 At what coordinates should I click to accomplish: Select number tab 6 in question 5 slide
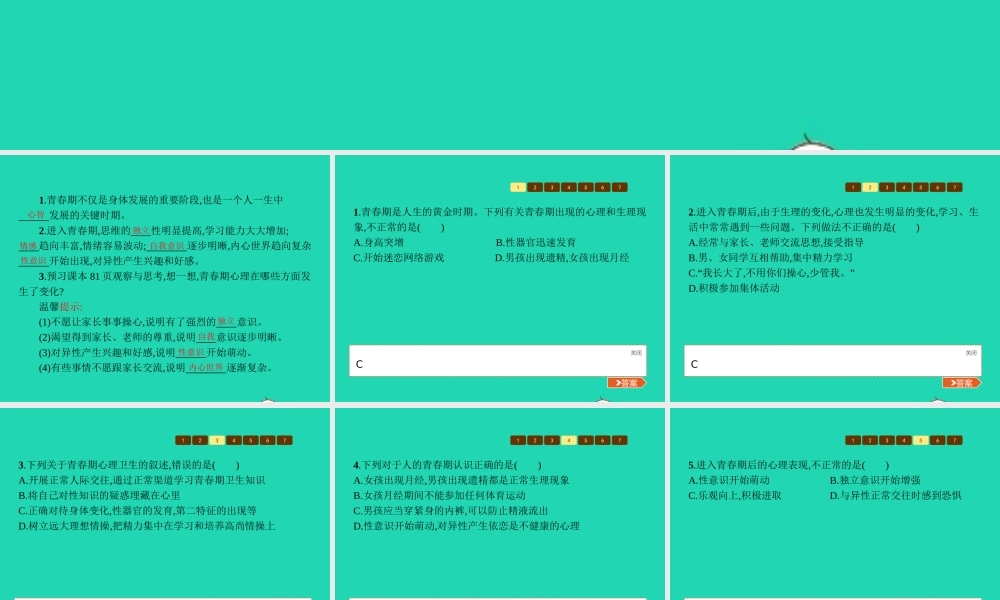[x=937, y=440]
